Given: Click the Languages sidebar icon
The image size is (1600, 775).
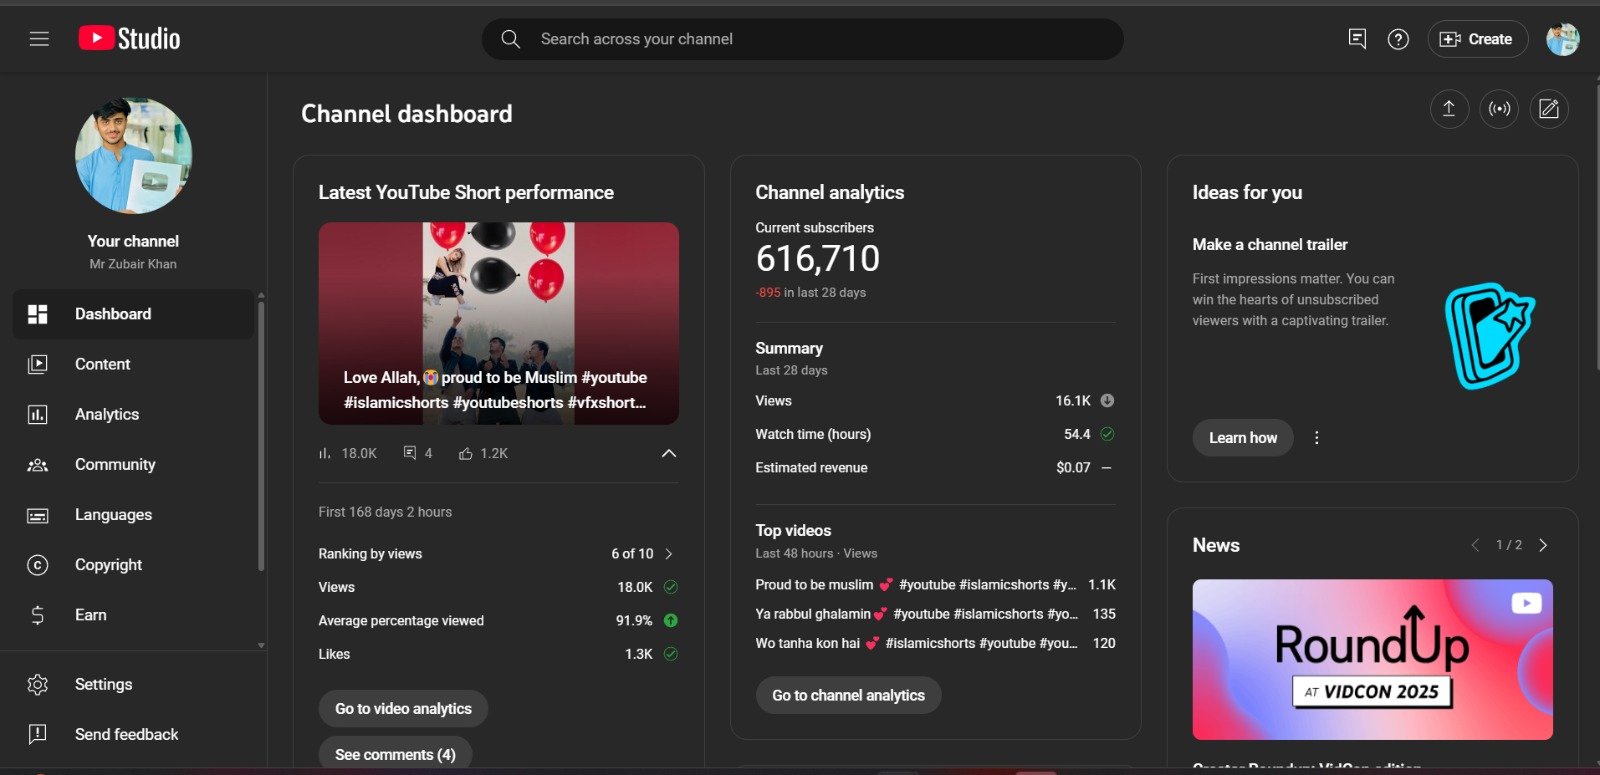Looking at the screenshot, I should tap(38, 516).
